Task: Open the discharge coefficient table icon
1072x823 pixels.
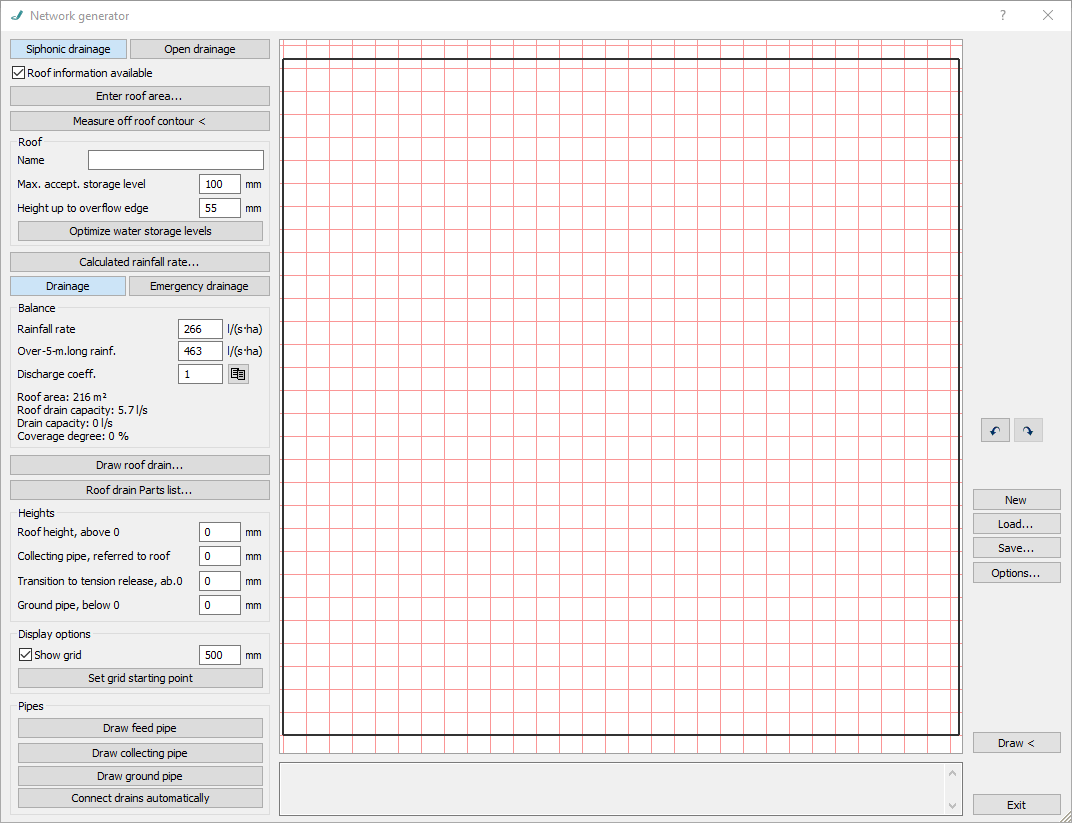Action: pyautogui.click(x=238, y=374)
